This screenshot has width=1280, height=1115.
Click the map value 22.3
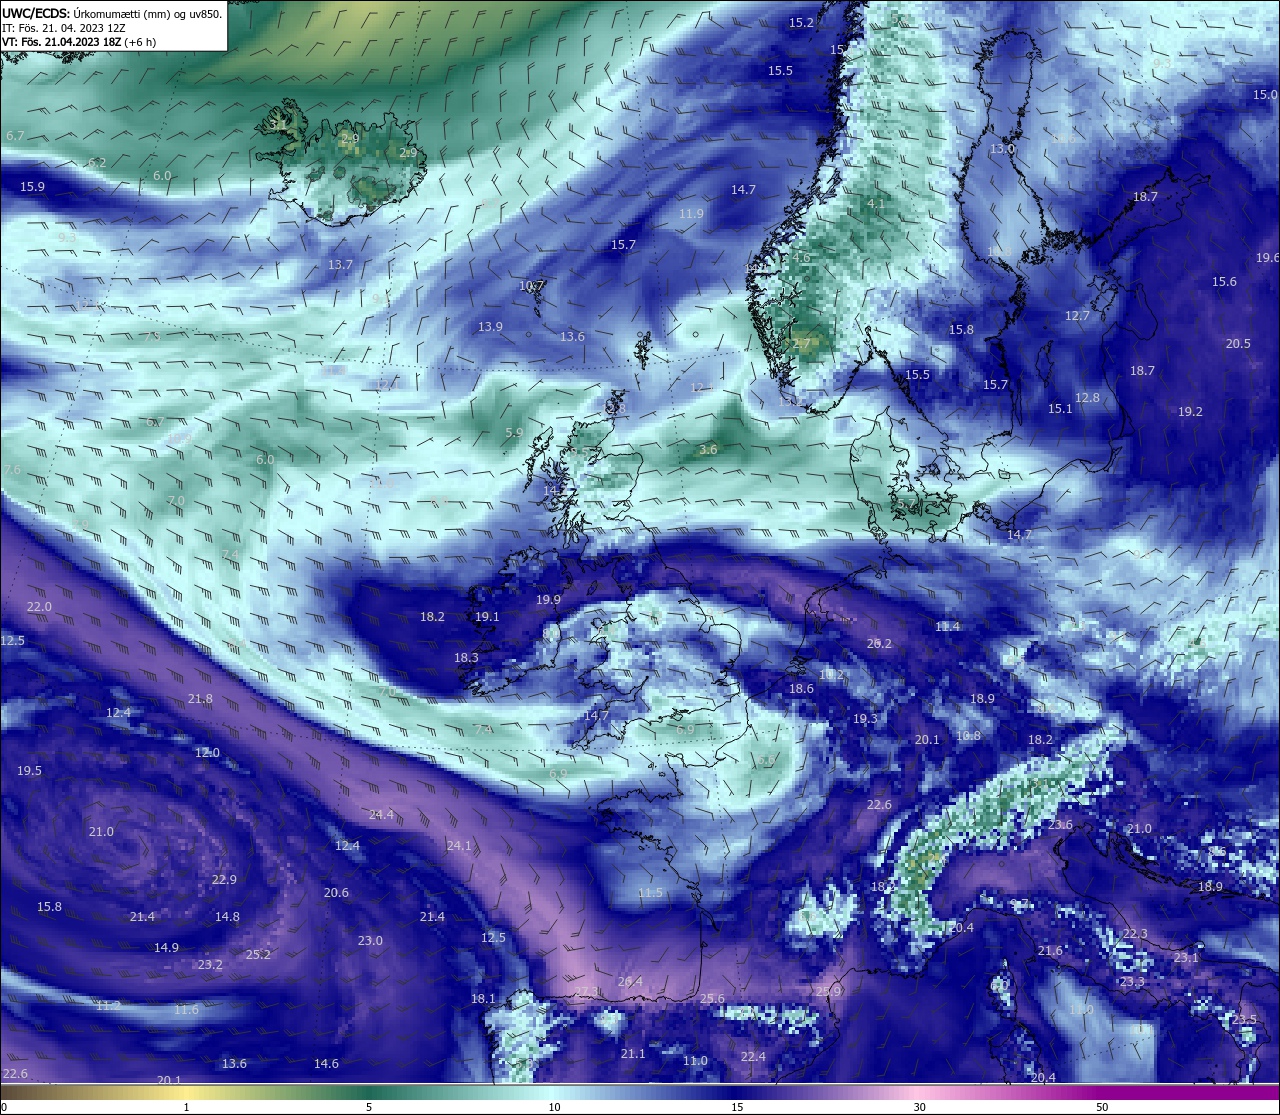click(1135, 933)
